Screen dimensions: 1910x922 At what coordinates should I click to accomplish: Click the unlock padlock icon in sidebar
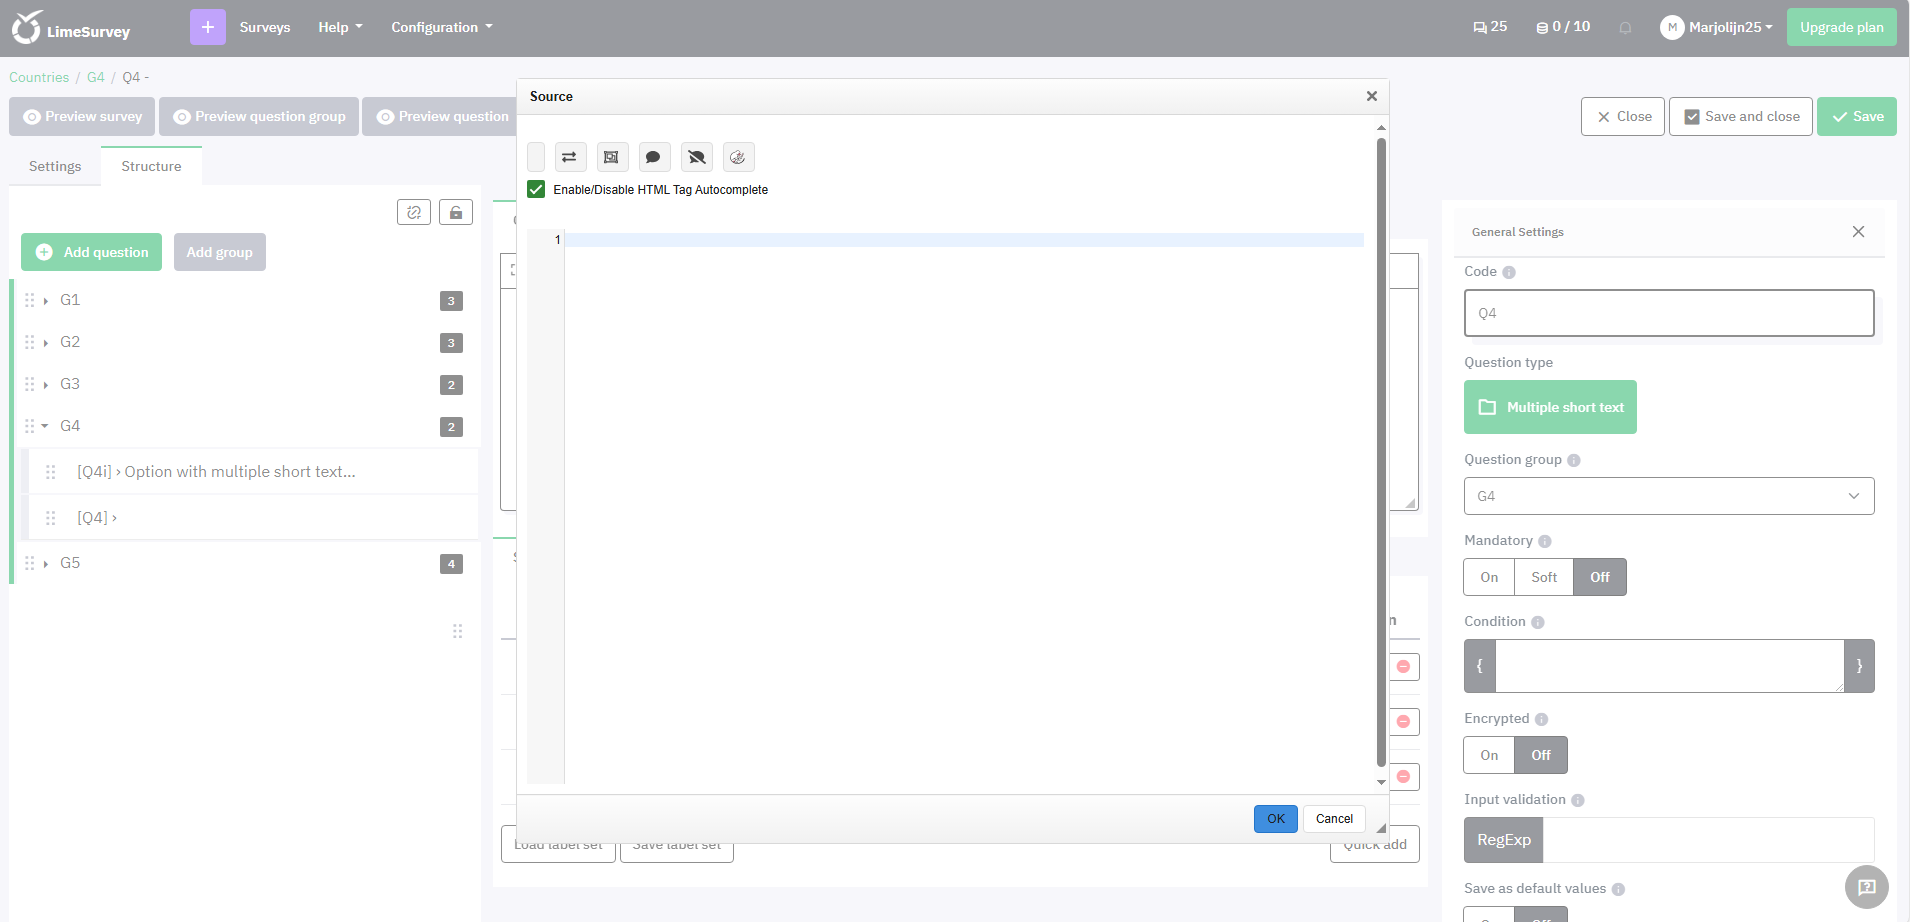click(x=456, y=212)
